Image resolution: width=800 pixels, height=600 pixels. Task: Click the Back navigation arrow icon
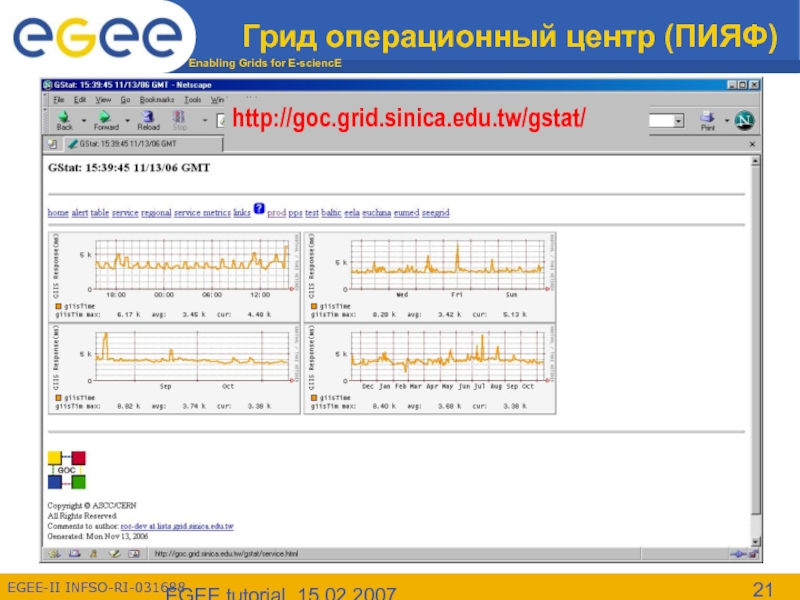pos(64,117)
